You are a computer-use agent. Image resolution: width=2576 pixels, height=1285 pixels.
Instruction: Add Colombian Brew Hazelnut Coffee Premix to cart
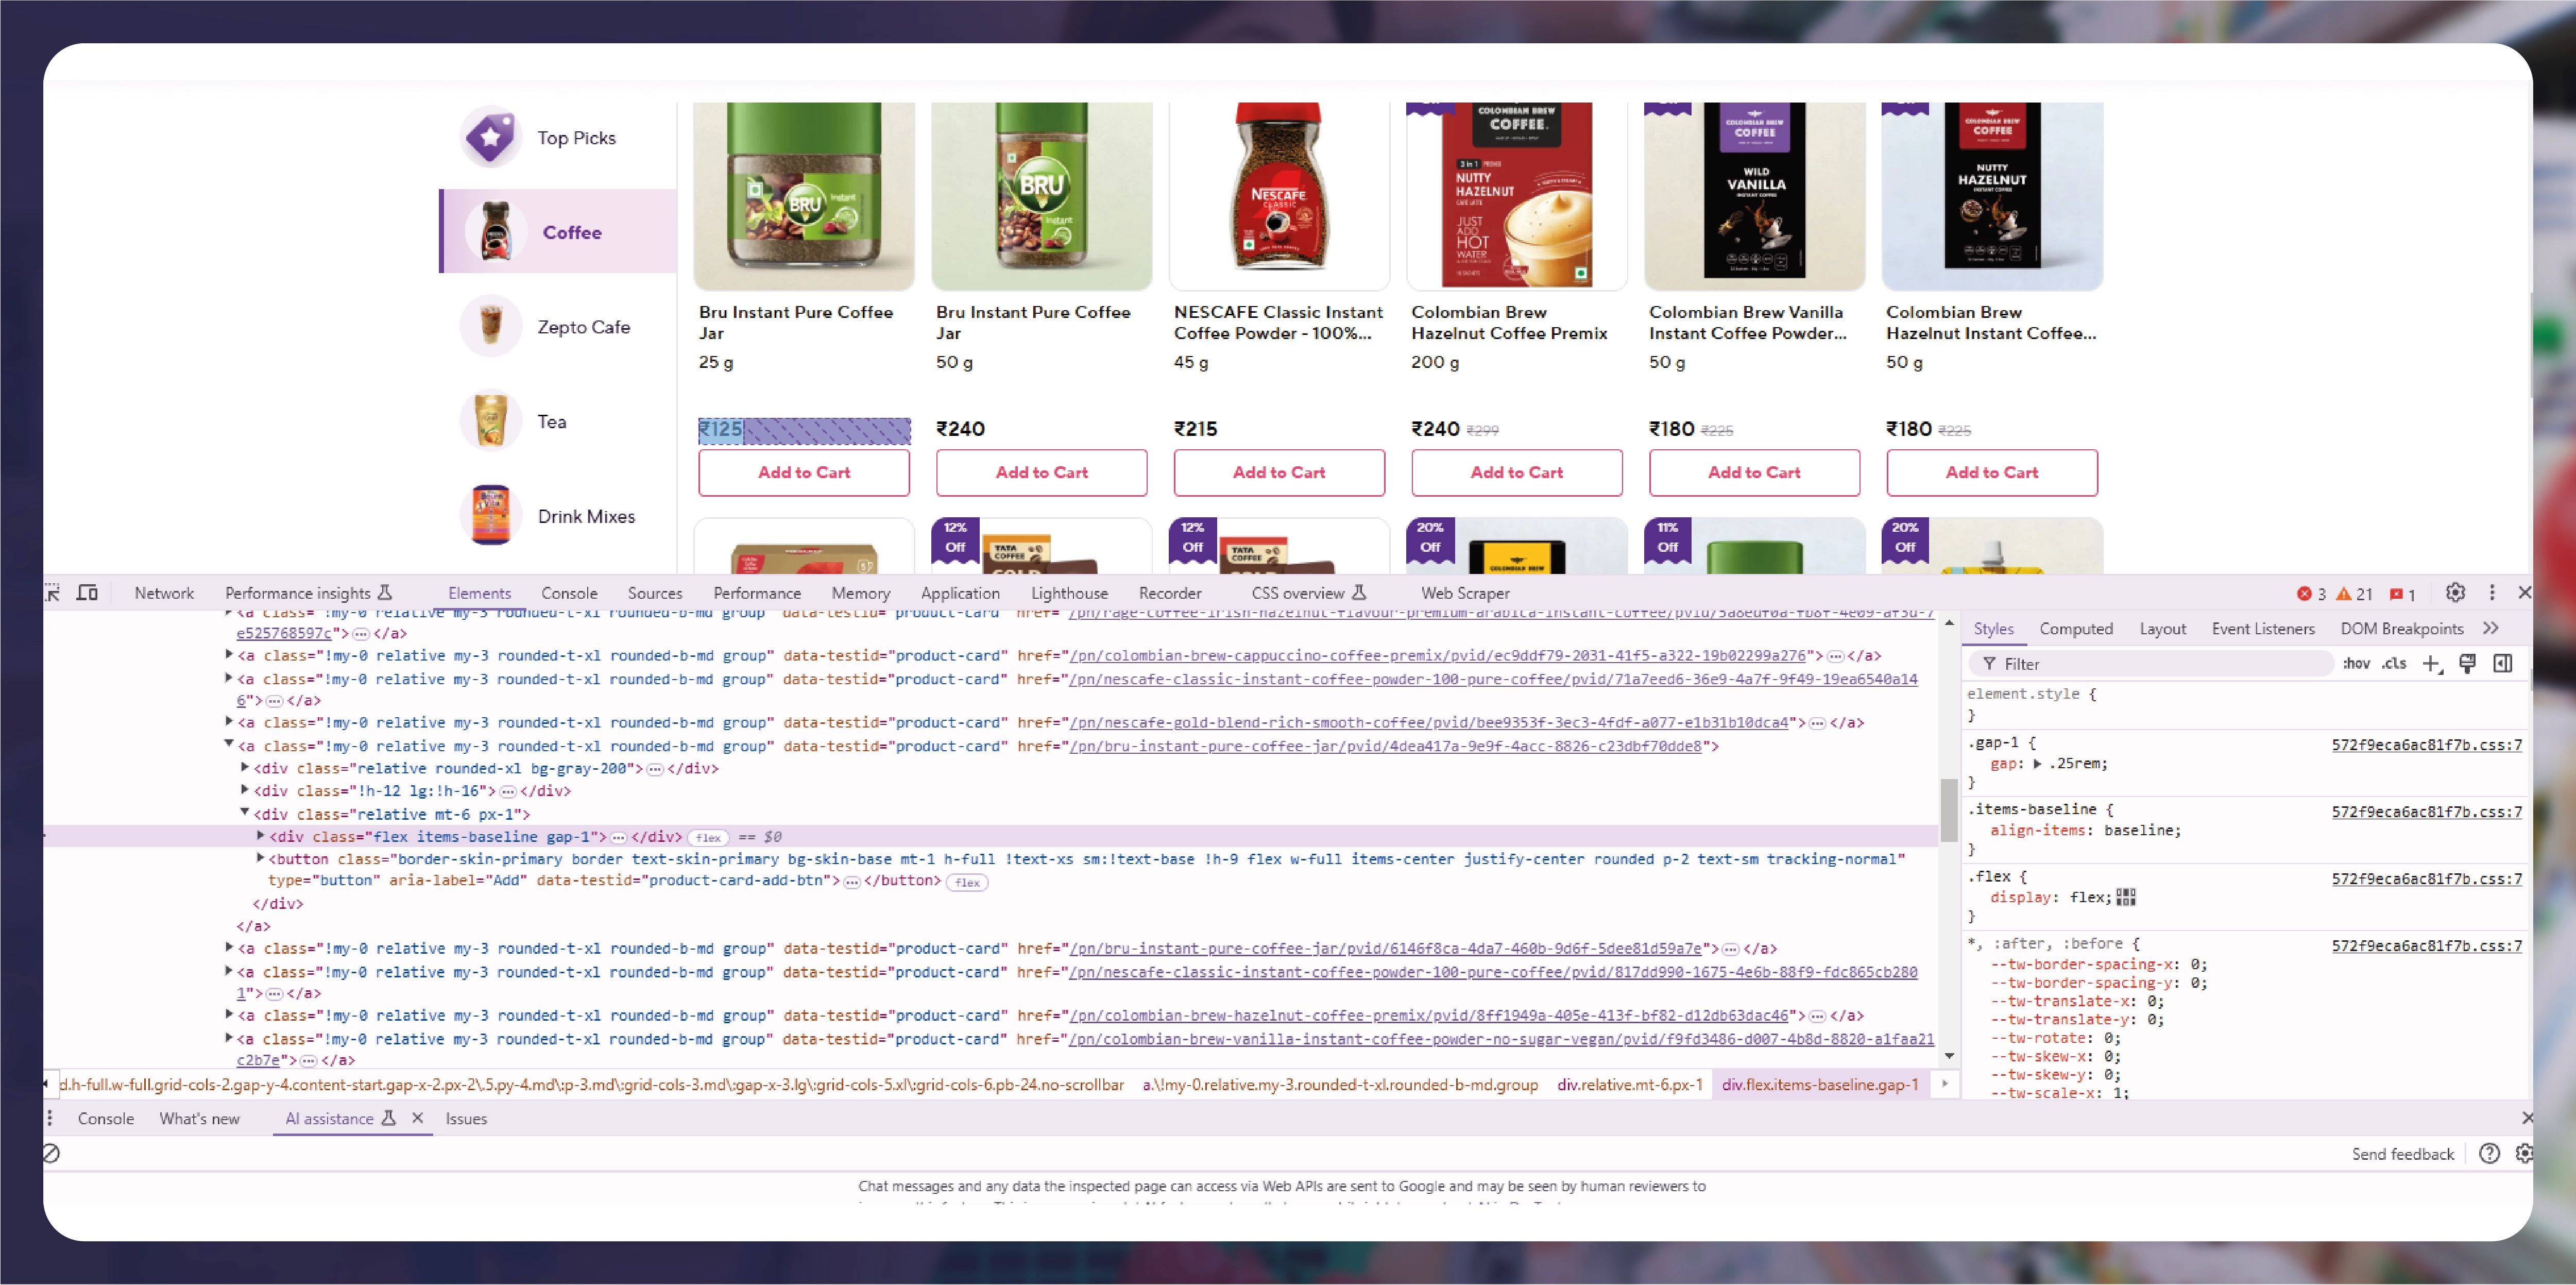(x=1517, y=472)
